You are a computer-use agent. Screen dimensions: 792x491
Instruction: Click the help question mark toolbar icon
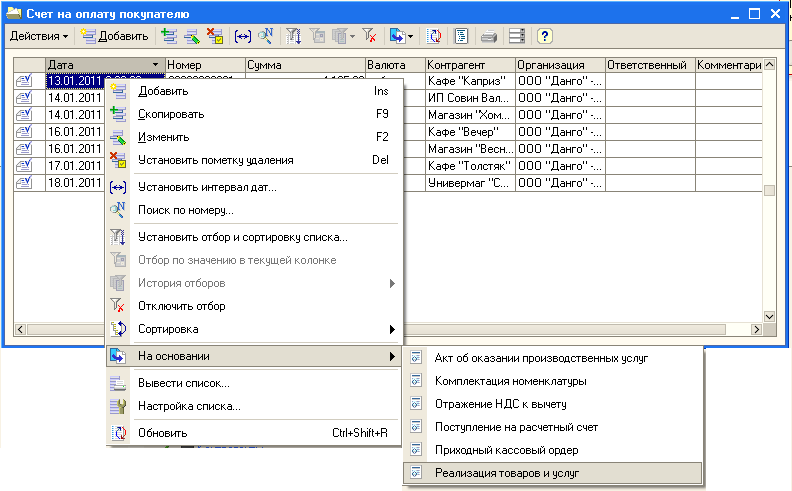pos(545,36)
